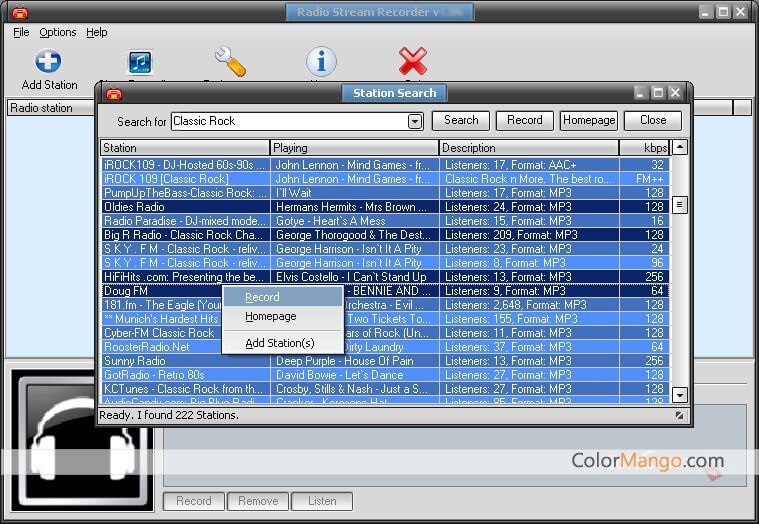Click the resize grip in dialog status bar
The width and height of the screenshot is (759, 524).
pyautogui.click(x=679, y=415)
